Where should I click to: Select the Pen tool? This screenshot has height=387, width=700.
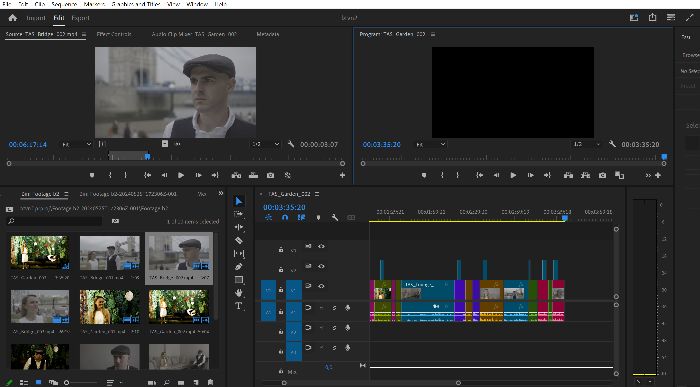[239, 266]
